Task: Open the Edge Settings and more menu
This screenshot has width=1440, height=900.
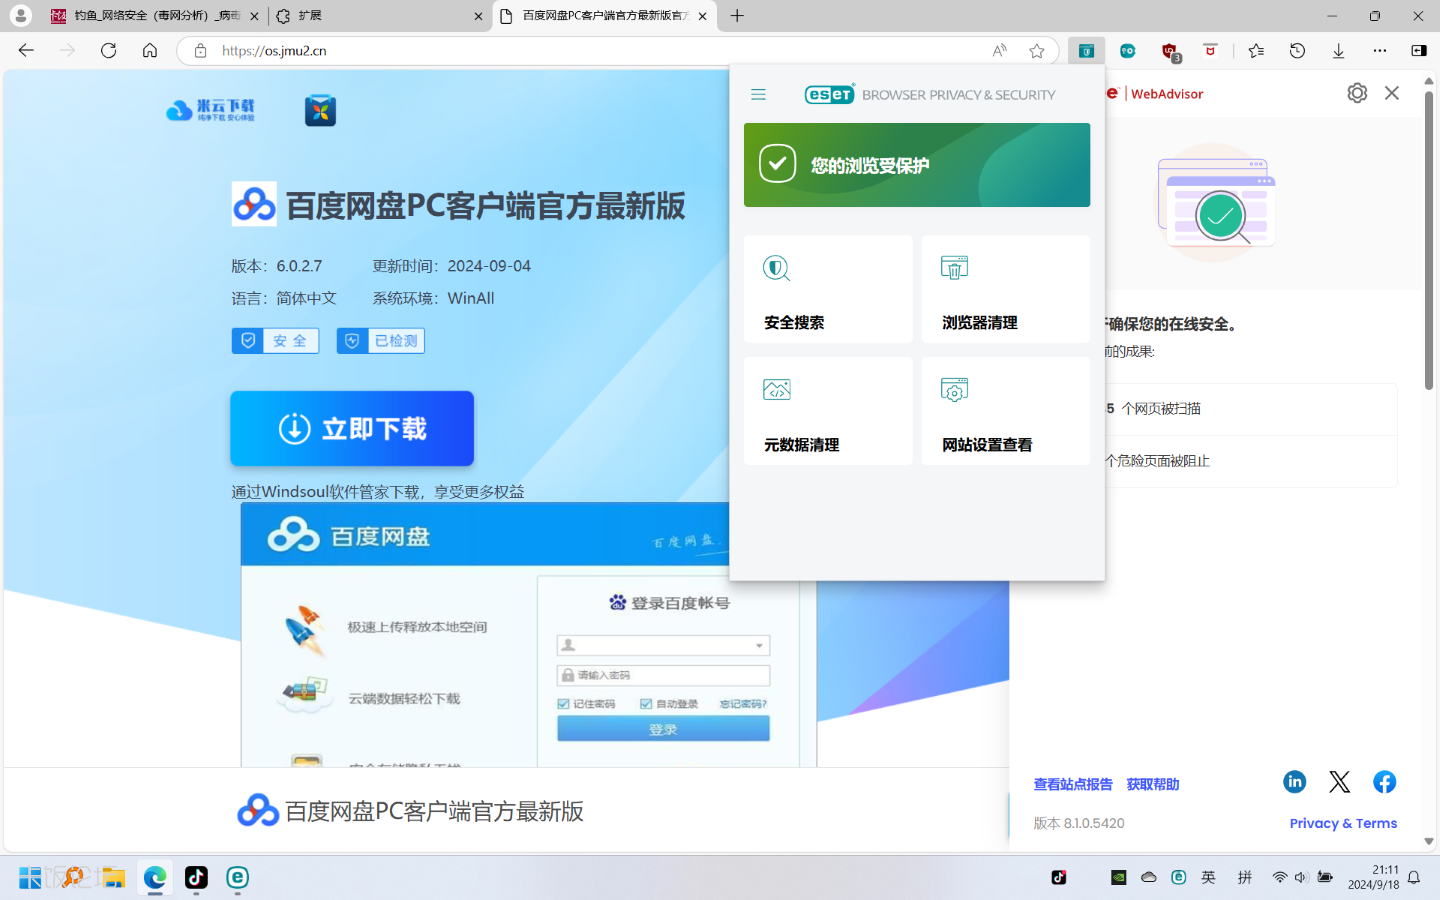Action: (1379, 51)
